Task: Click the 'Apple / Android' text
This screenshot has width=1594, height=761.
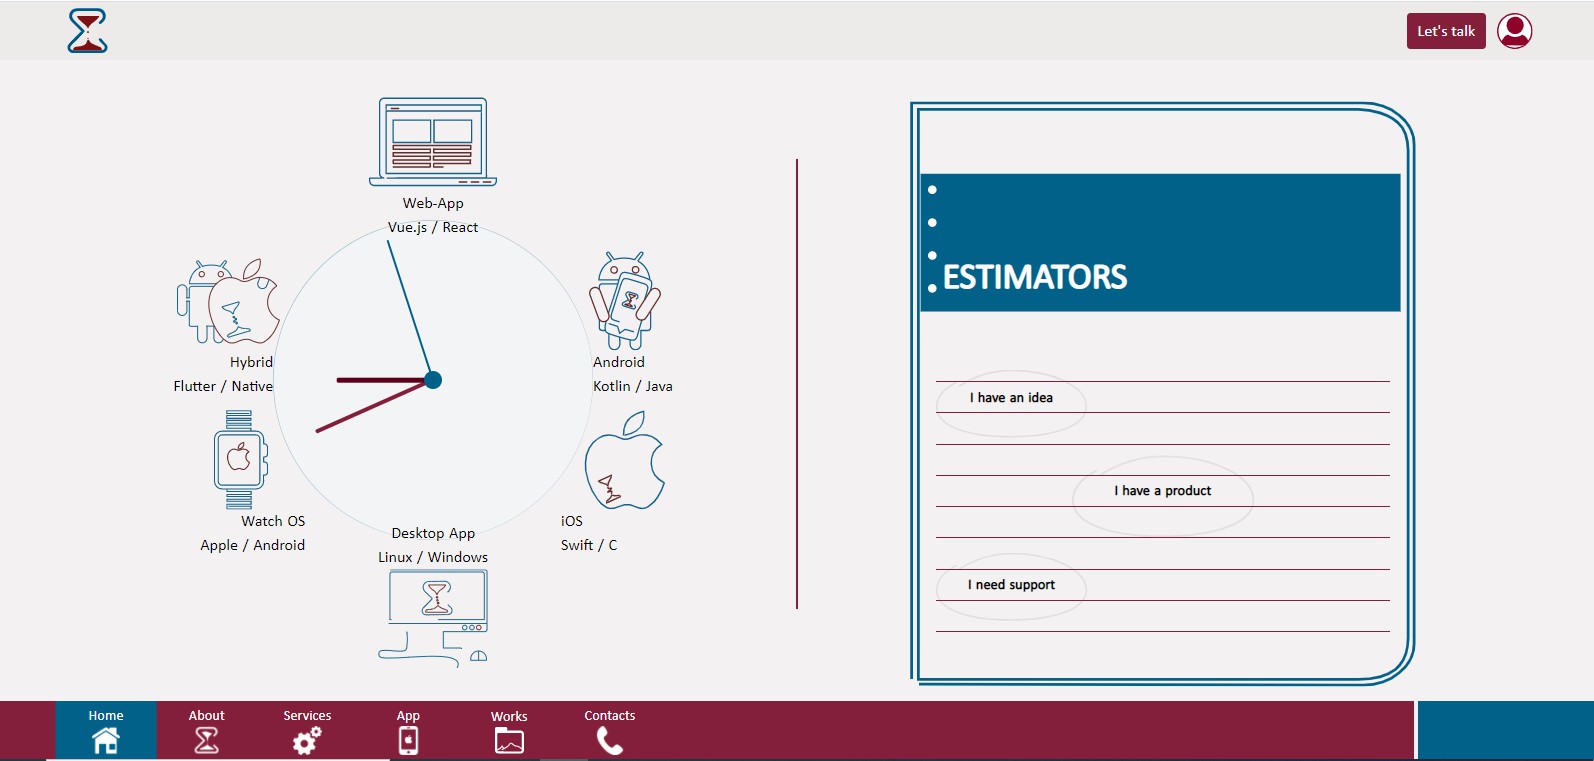Action: 253,545
